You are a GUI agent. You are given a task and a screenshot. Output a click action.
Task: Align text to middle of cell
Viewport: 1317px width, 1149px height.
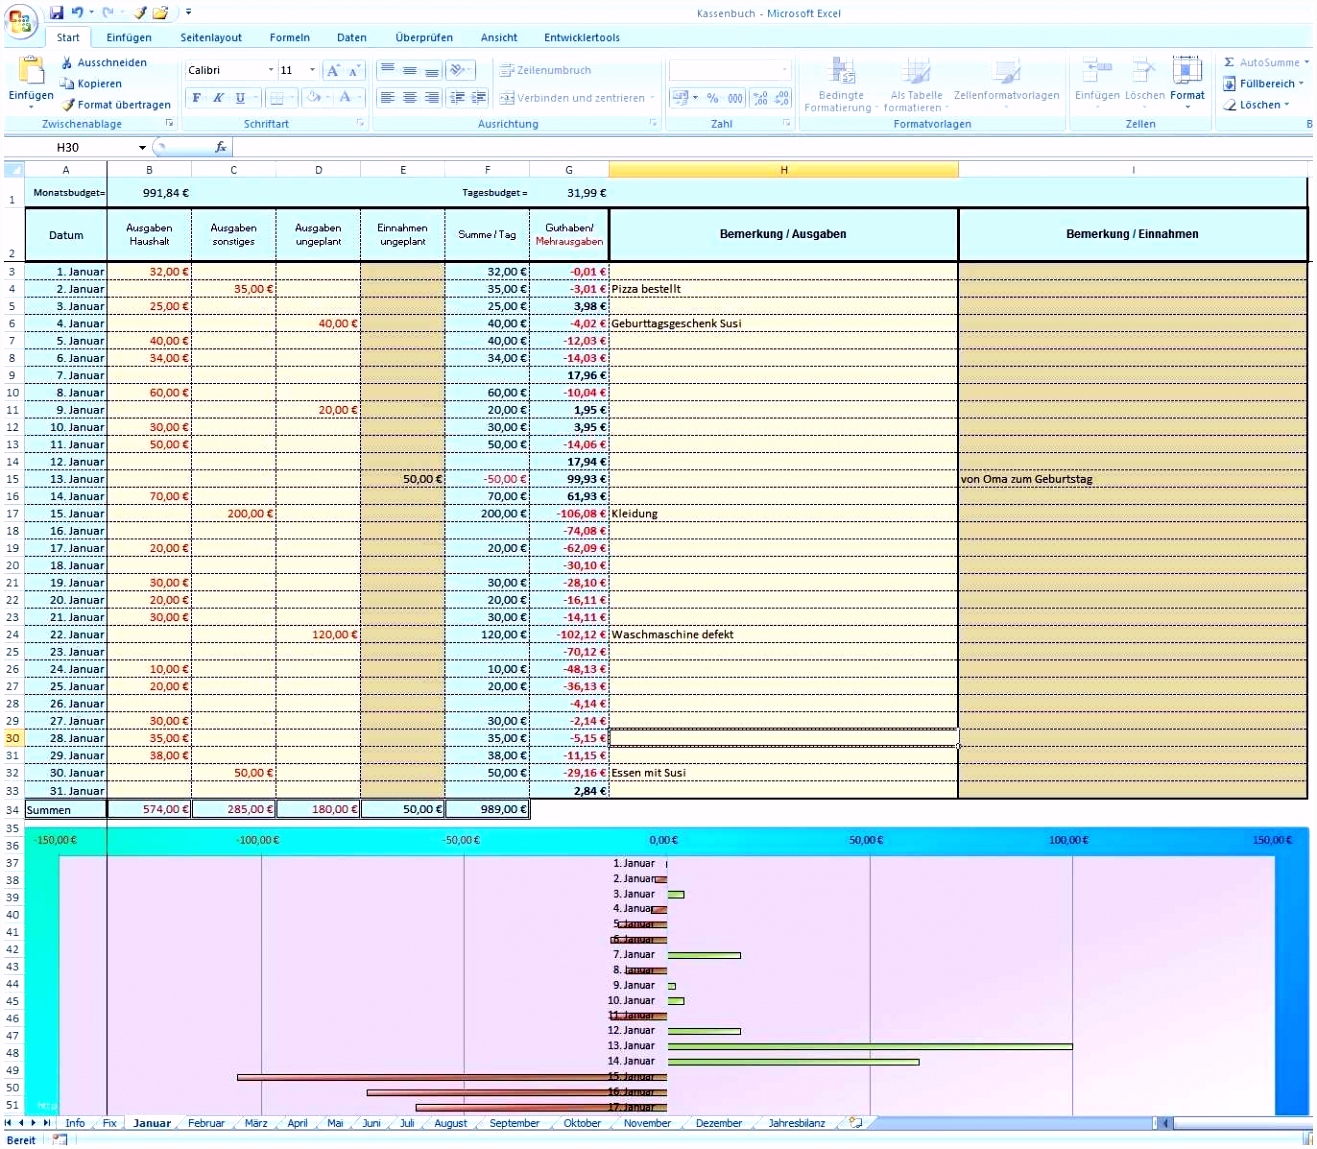click(410, 70)
